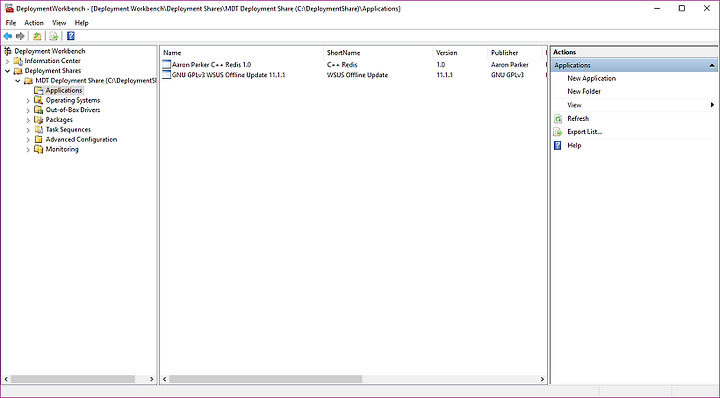Click the Deployment Shares folder icon

(18, 71)
